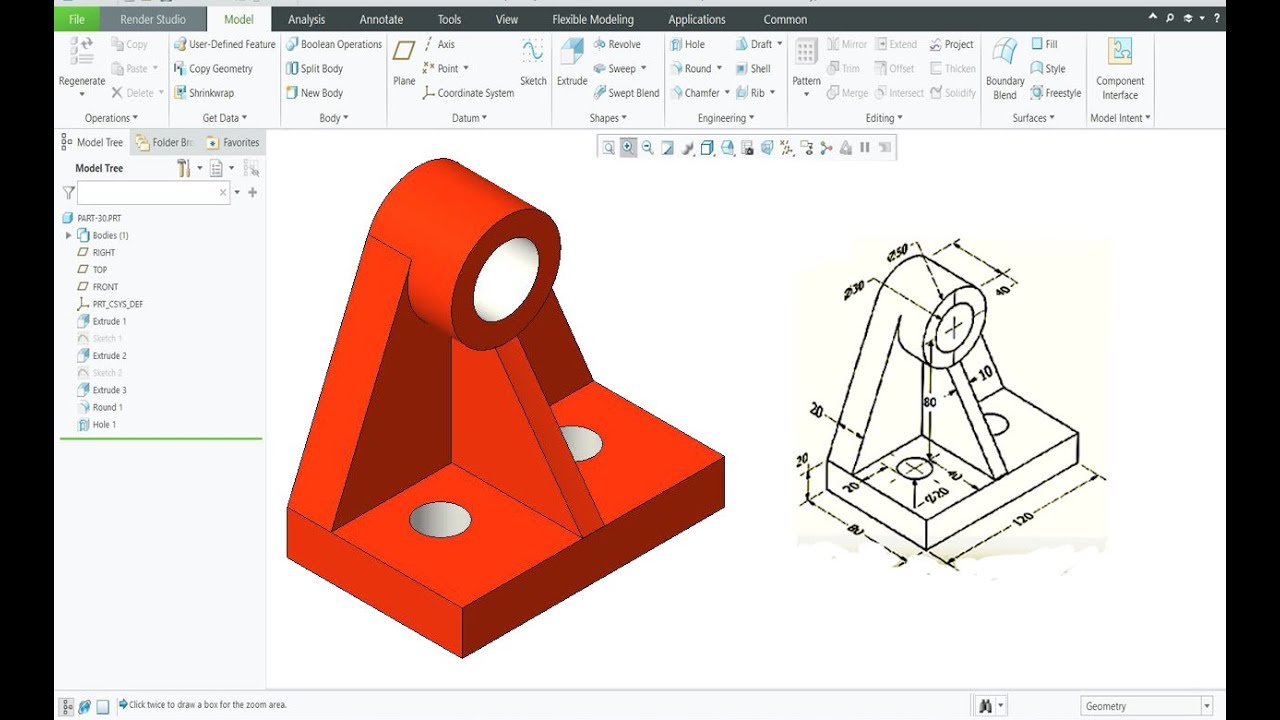Open the Boundary Blend tool
Screen dimensions: 1280x720
point(1005,69)
